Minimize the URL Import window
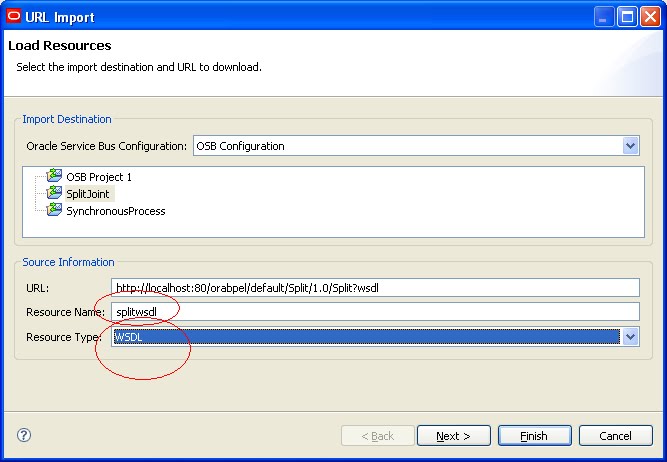Image resolution: width=667 pixels, height=462 pixels. [x=604, y=17]
